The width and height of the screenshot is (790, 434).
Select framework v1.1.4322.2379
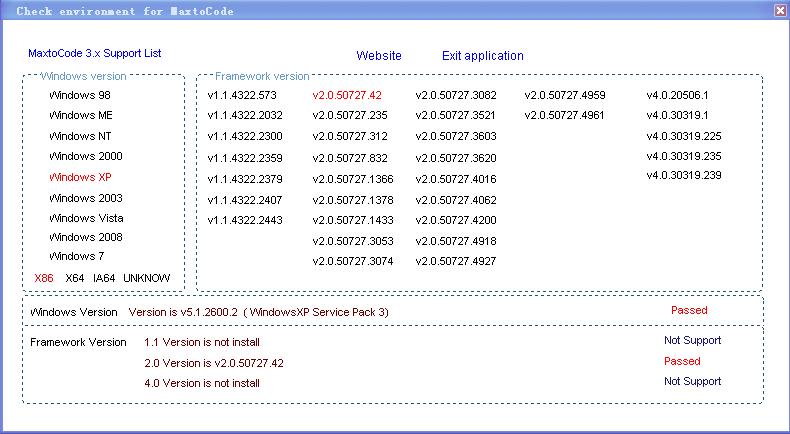point(245,179)
